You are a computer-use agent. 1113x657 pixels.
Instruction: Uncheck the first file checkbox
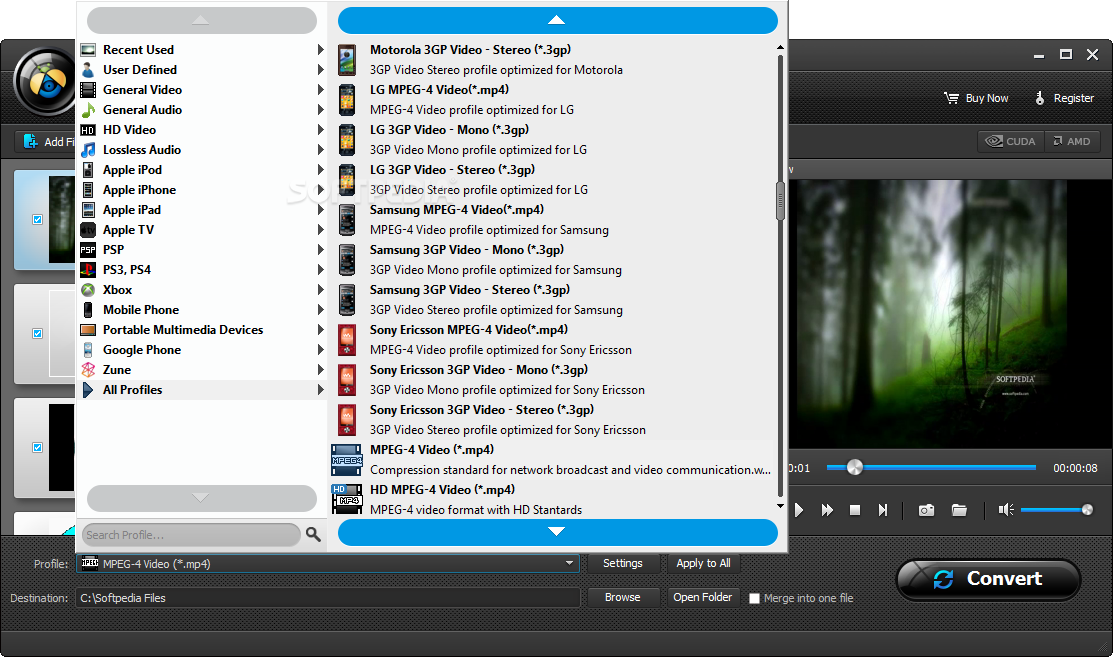pos(38,220)
